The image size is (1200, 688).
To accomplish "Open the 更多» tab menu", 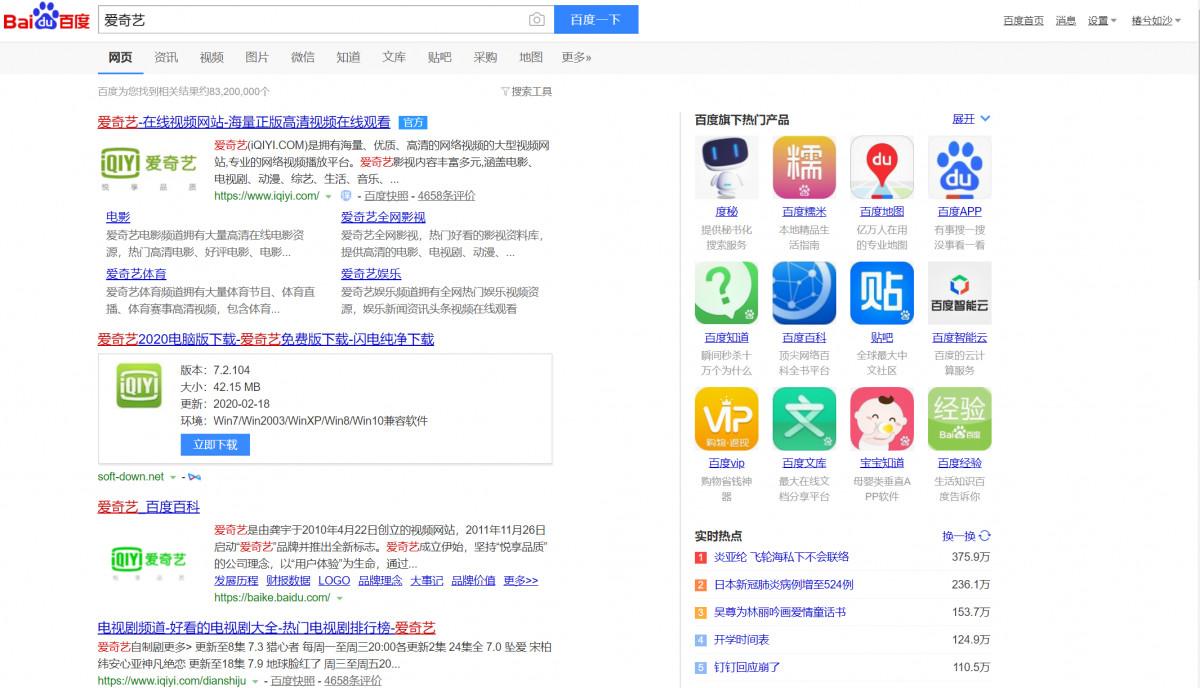I will tap(576, 57).
